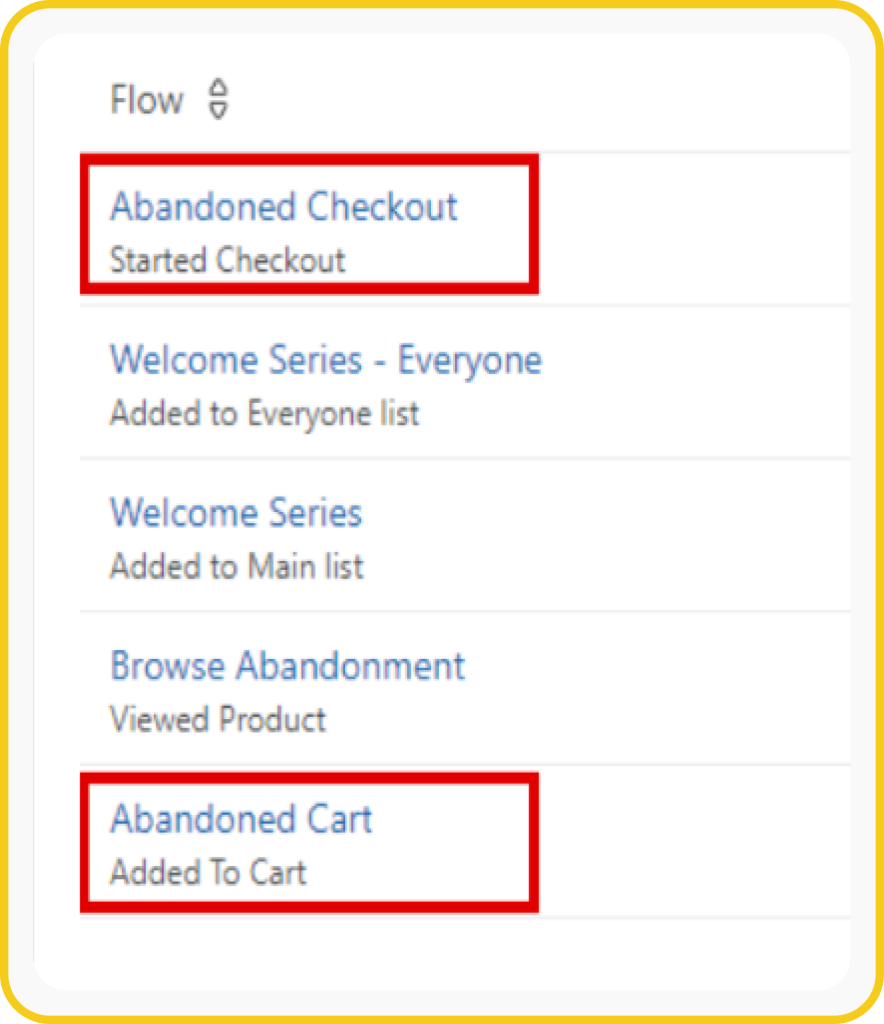Image resolution: width=884 pixels, height=1024 pixels.
Task: Click the Added to Everyone list text
Action: click(264, 413)
